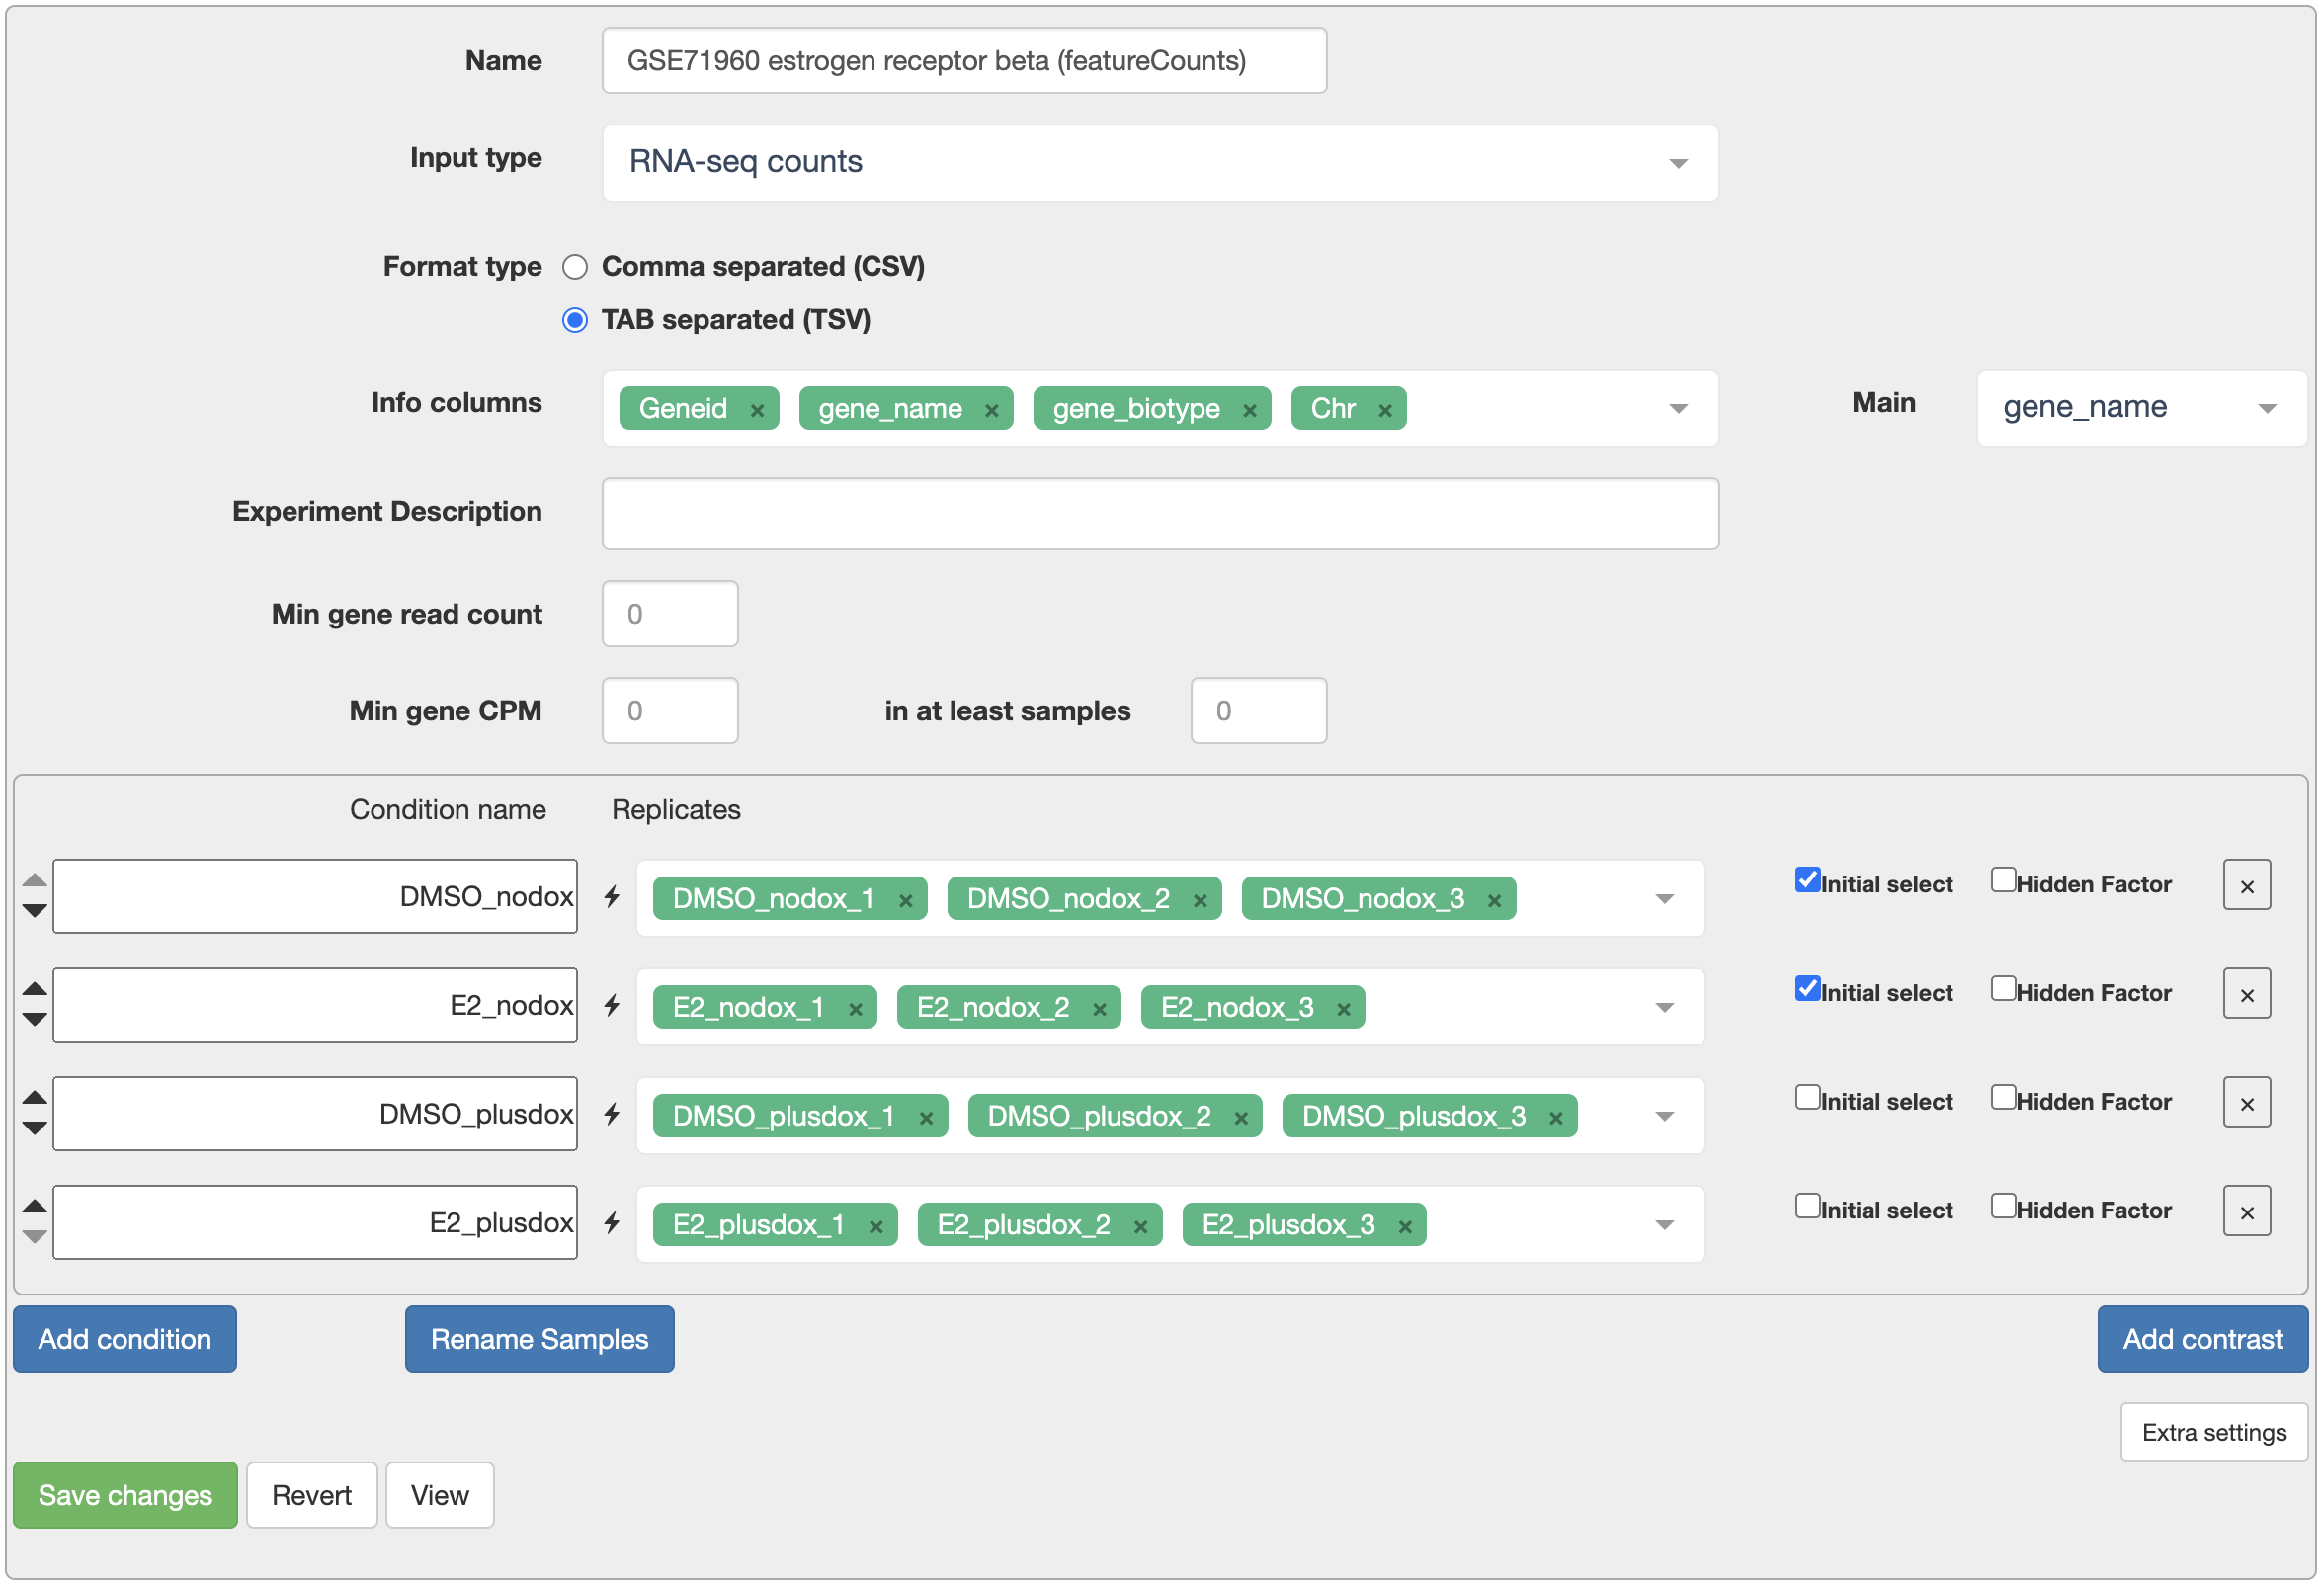Focus the experiment Name field
2324x1587 pixels.
click(x=965, y=61)
